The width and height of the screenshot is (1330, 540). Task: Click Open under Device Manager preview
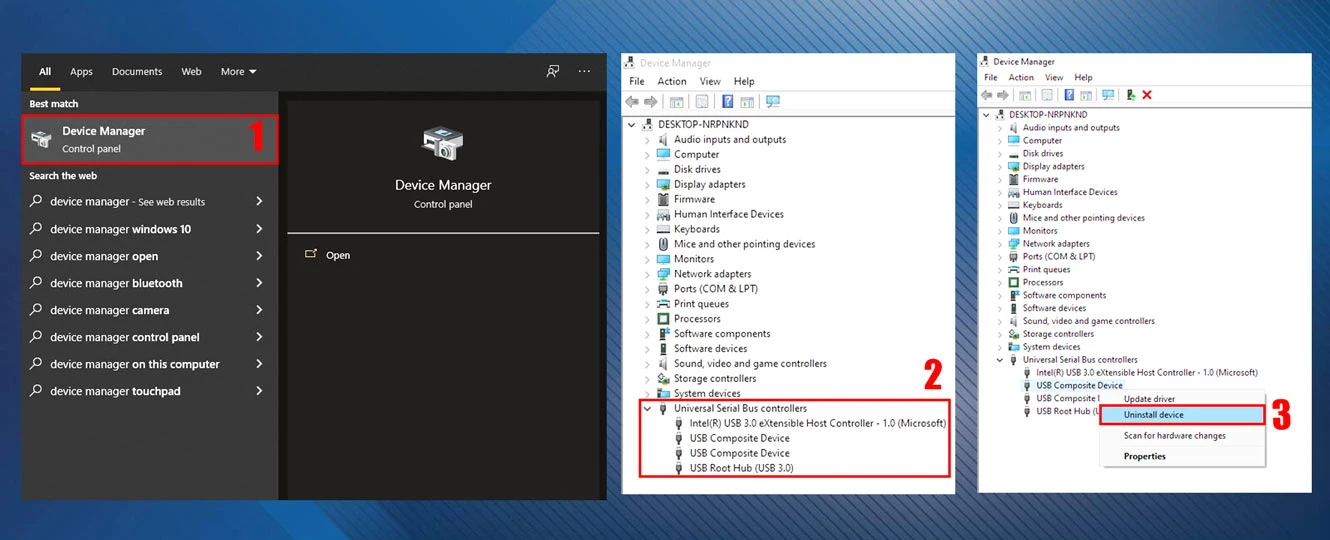(338, 255)
